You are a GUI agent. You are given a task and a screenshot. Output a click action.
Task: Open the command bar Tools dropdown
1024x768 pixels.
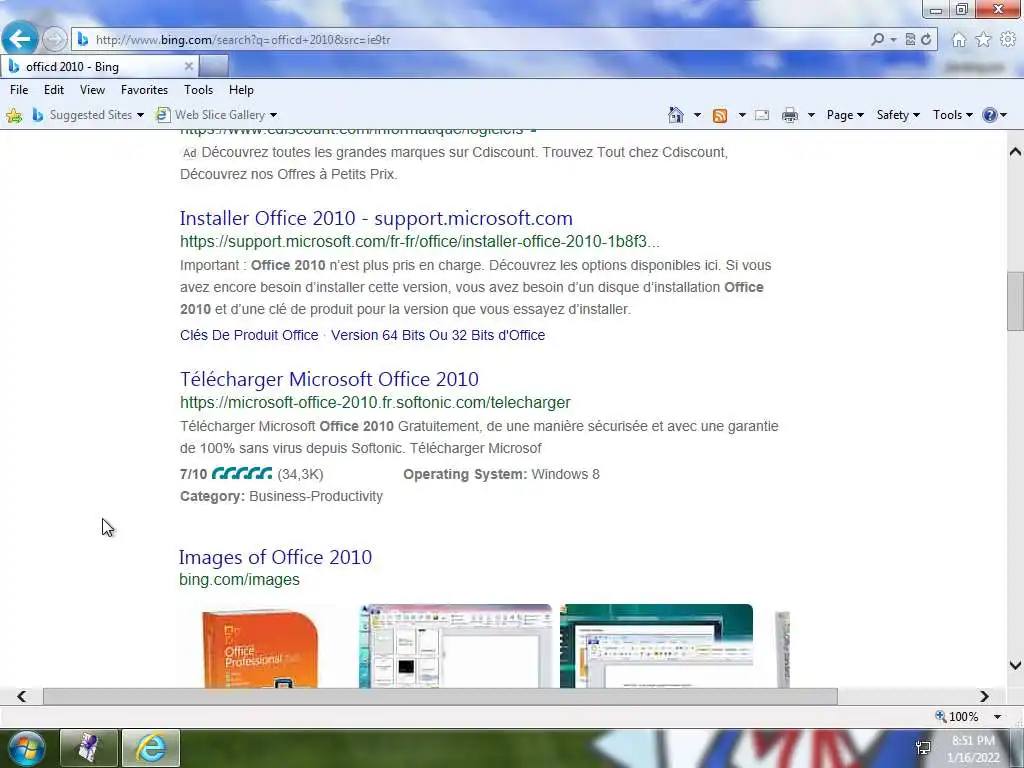point(953,115)
